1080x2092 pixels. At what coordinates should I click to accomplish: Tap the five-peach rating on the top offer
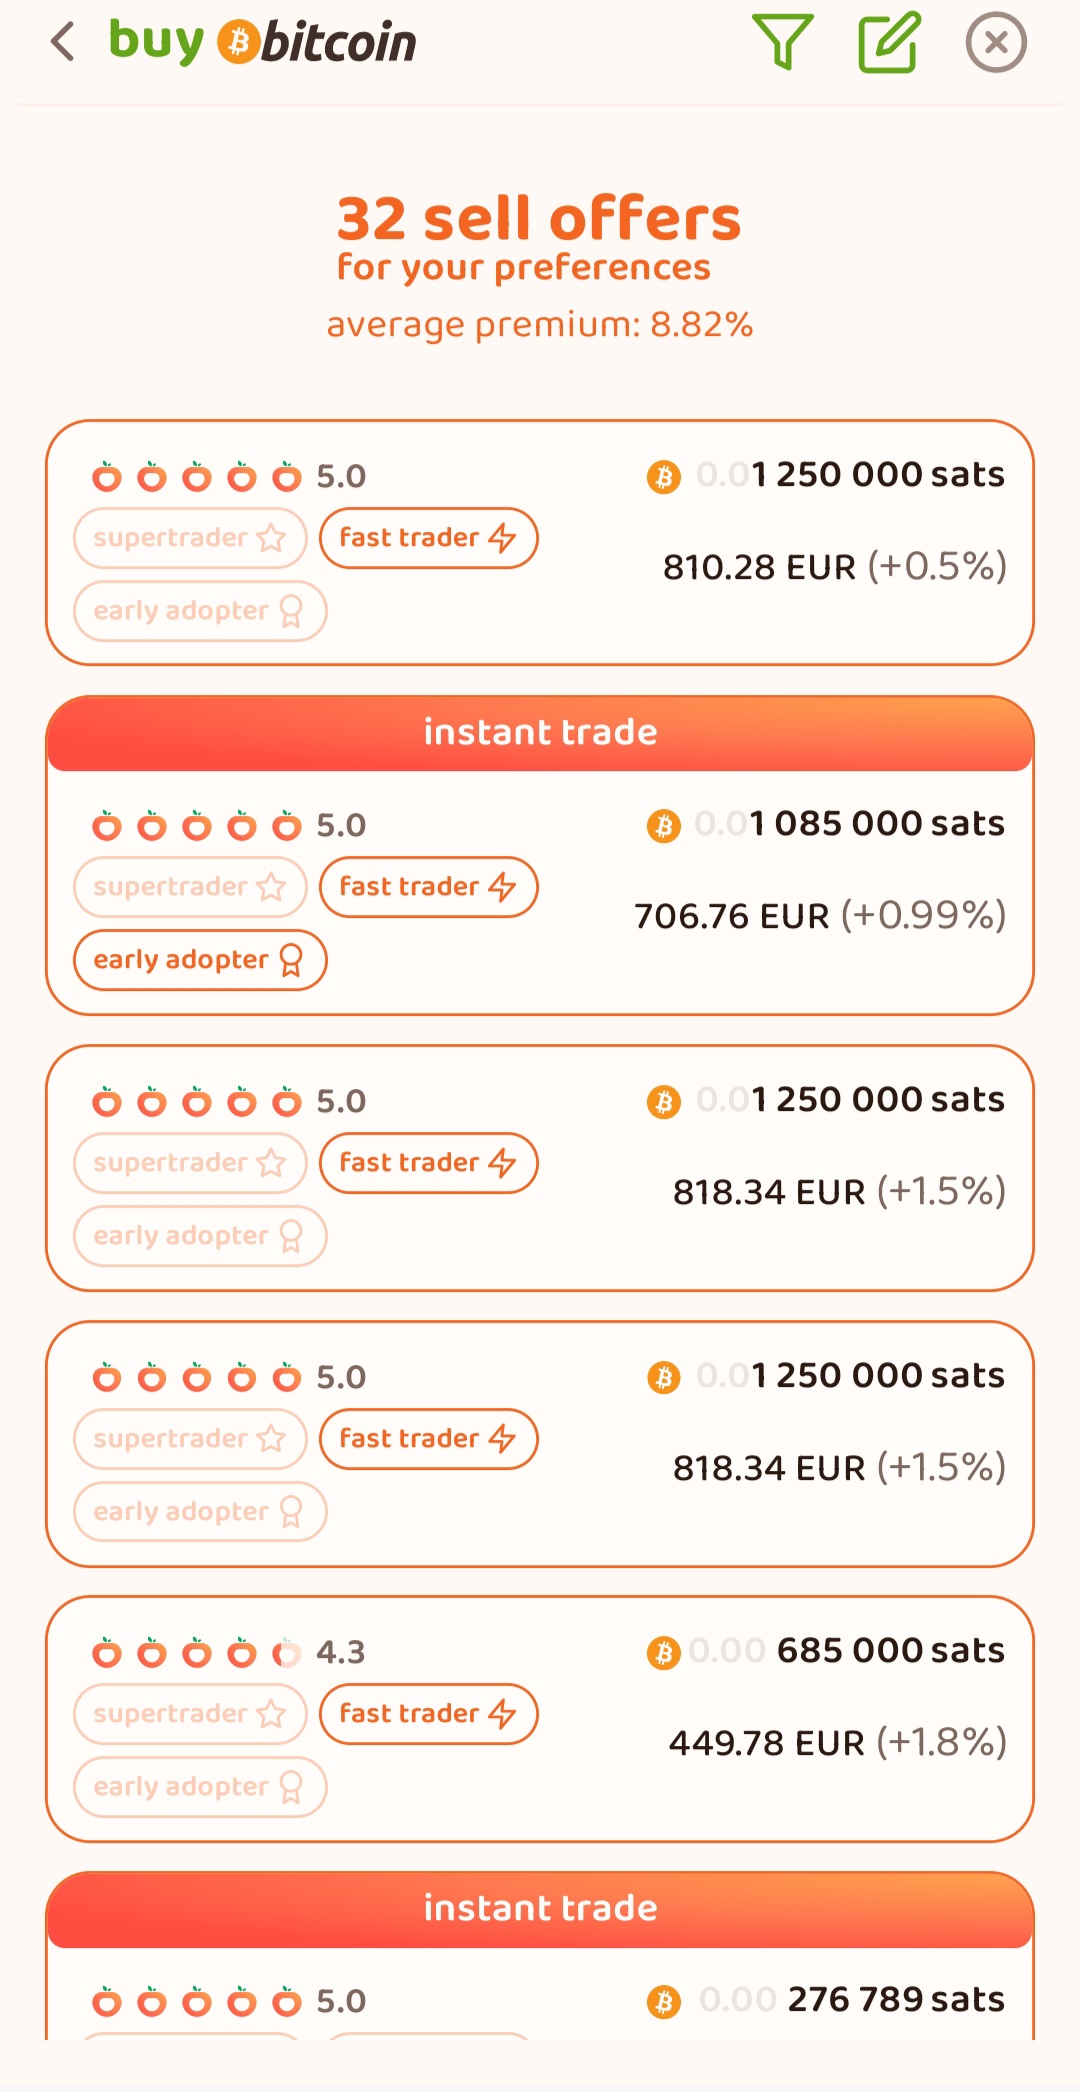click(197, 477)
